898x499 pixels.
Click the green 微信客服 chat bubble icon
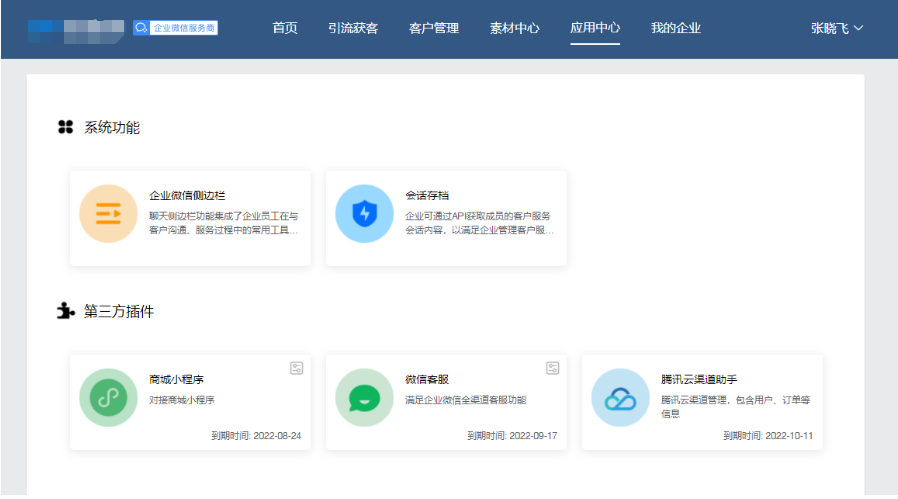click(x=364, y=397)
